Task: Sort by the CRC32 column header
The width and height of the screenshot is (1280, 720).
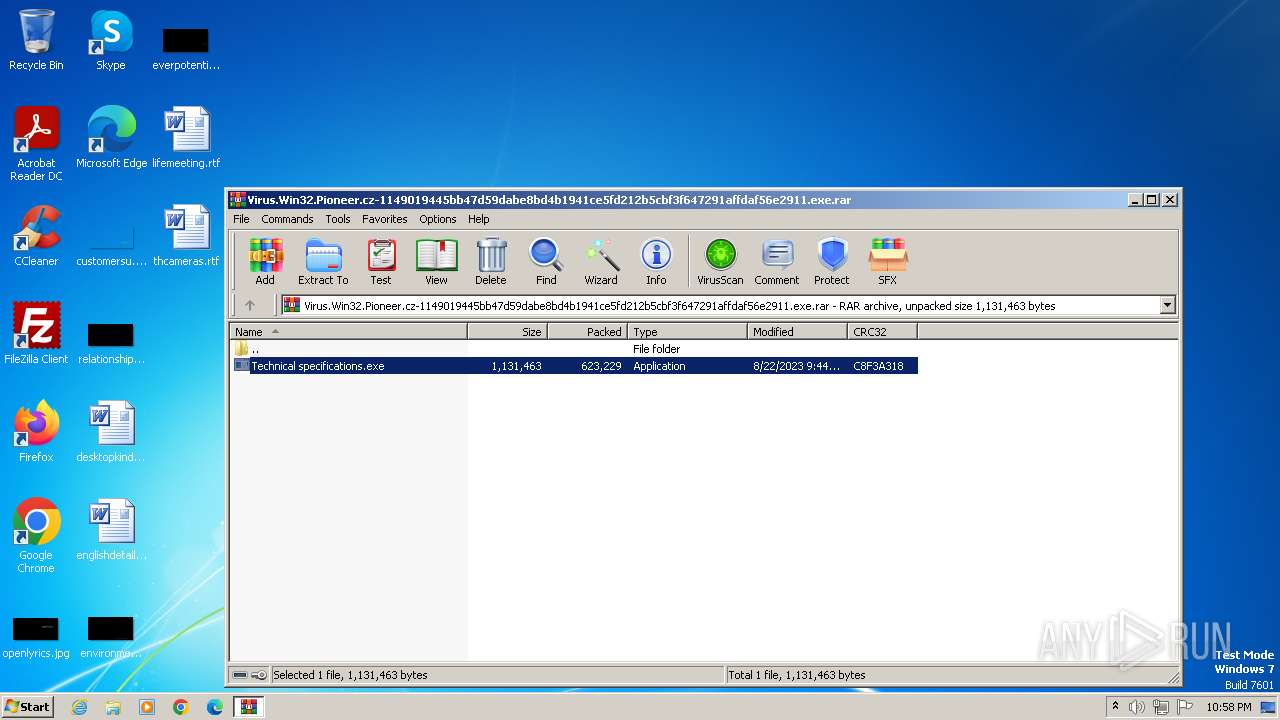Action: point(882,332)
